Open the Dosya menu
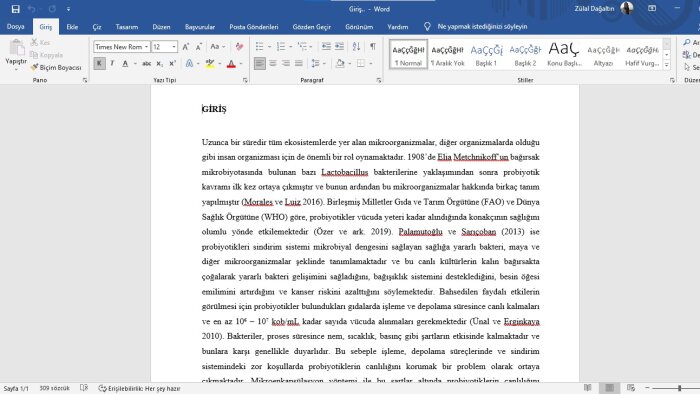Image resolution: width=700 pixels, height=394 pixels. (16, 27)
